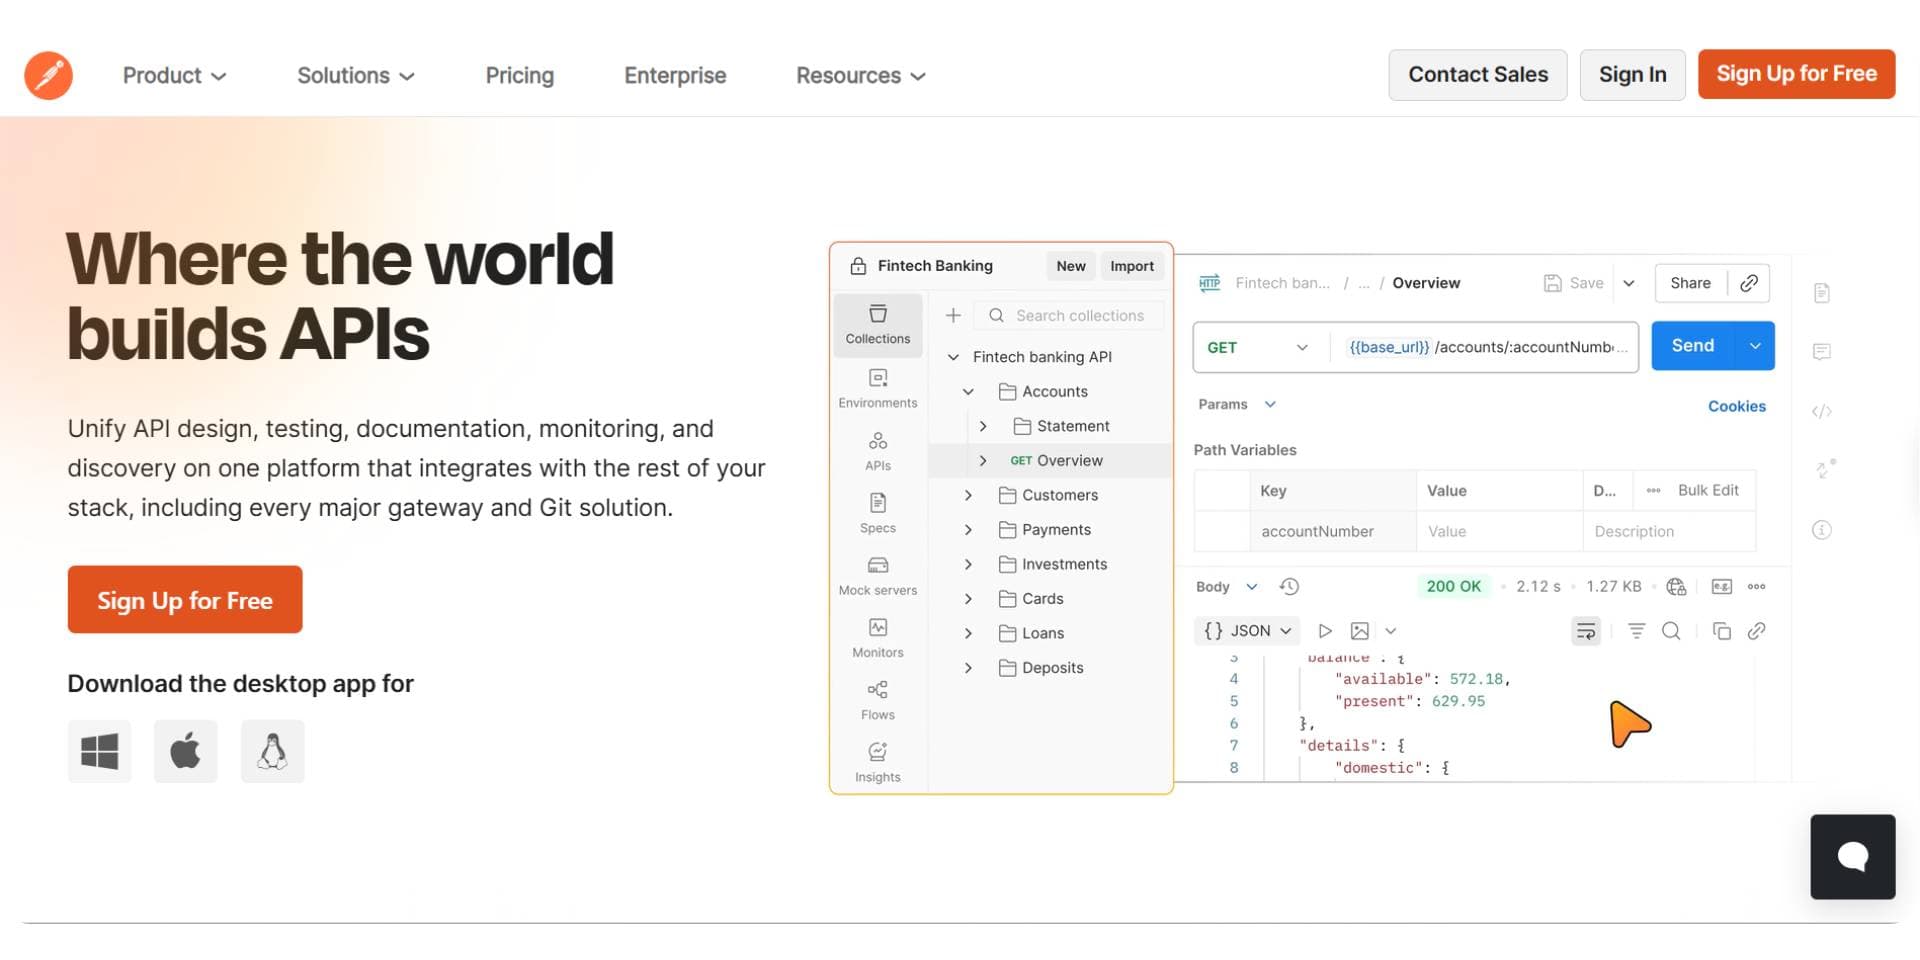
Task: Copy the response body using copy icon
Action: pos(1721,631)
